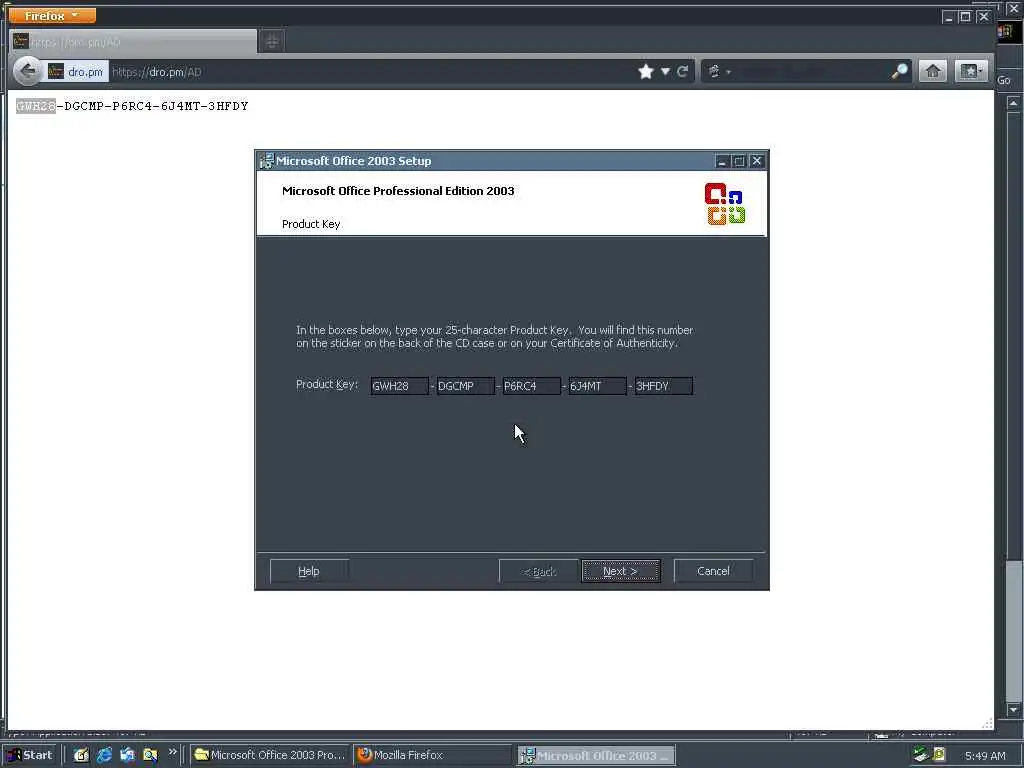Click the Go button at right edge
This screenshot has height=768, width=1024.
pos(1004,80)
